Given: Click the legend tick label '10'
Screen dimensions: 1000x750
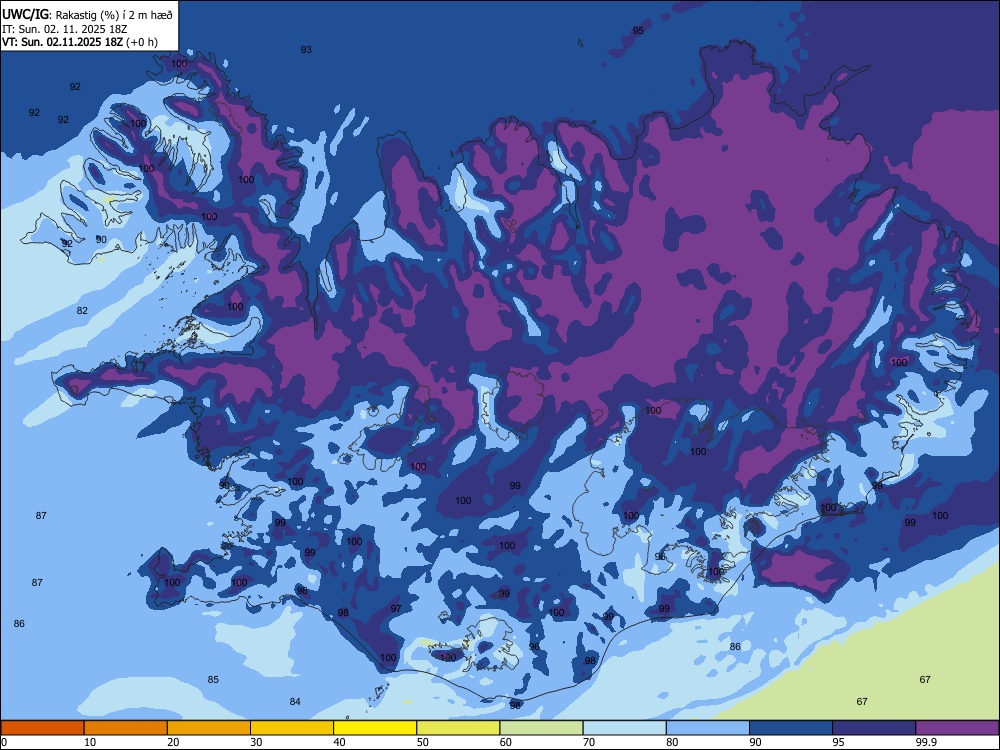Looking at the screenshot, I should [x=91, y=742].
